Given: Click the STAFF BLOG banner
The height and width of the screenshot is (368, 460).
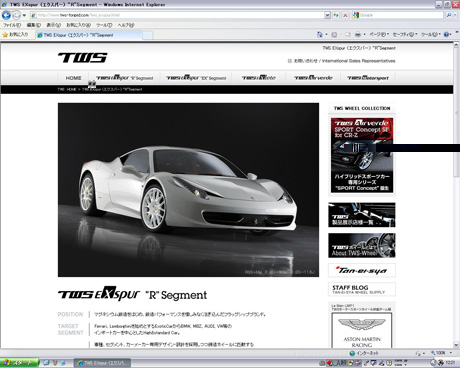Looking at the screenshot, I should click(362, 289).
